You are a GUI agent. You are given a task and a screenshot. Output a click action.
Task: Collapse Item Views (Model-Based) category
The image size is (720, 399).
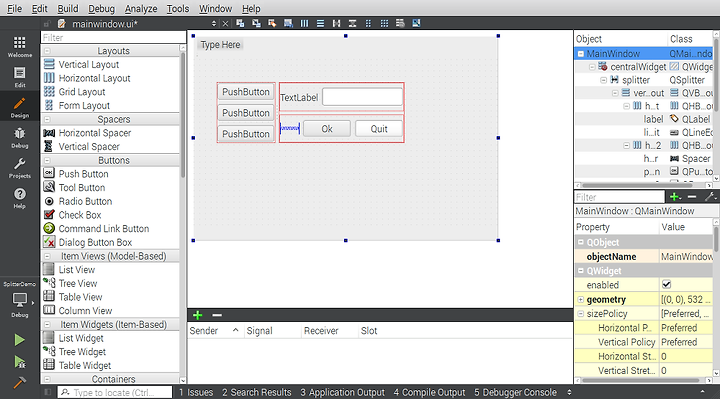47,256
